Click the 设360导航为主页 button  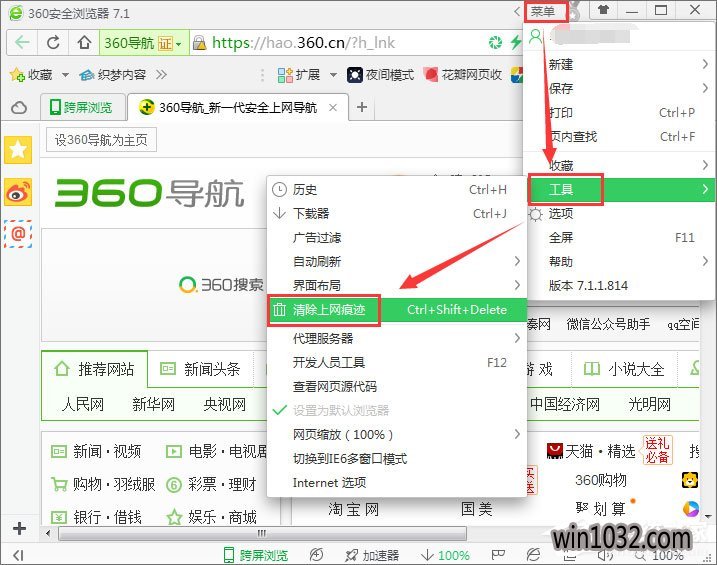[x=100, y=140]
